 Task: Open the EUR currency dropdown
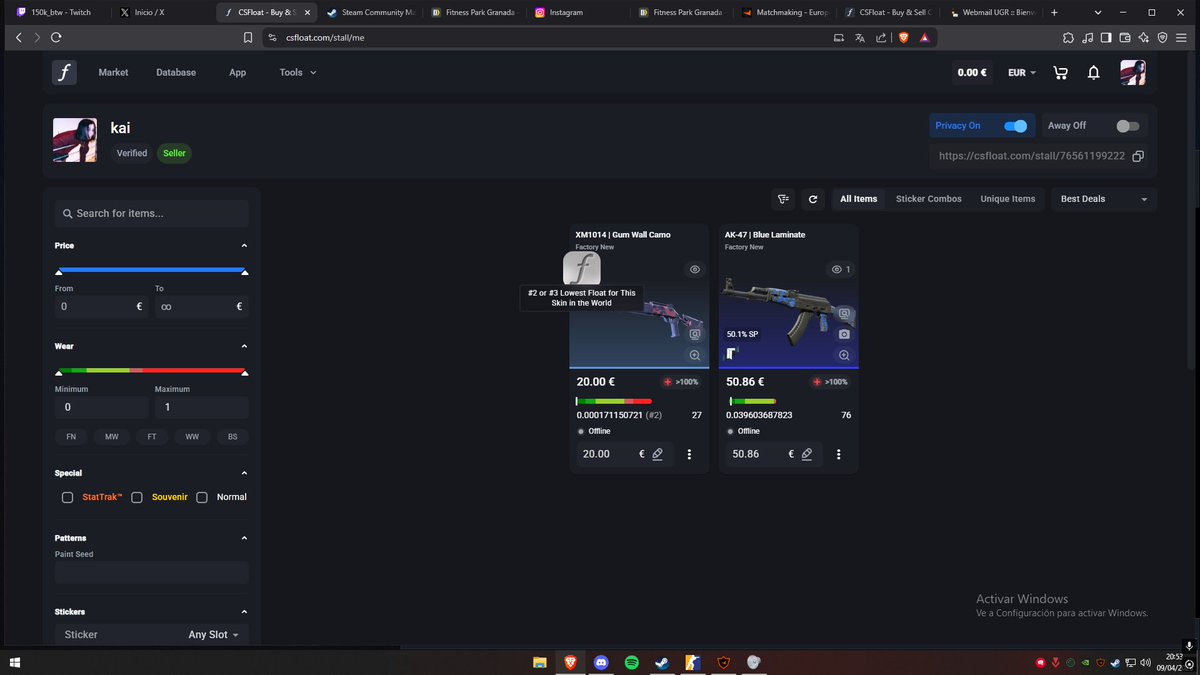tap(1022, 73)
